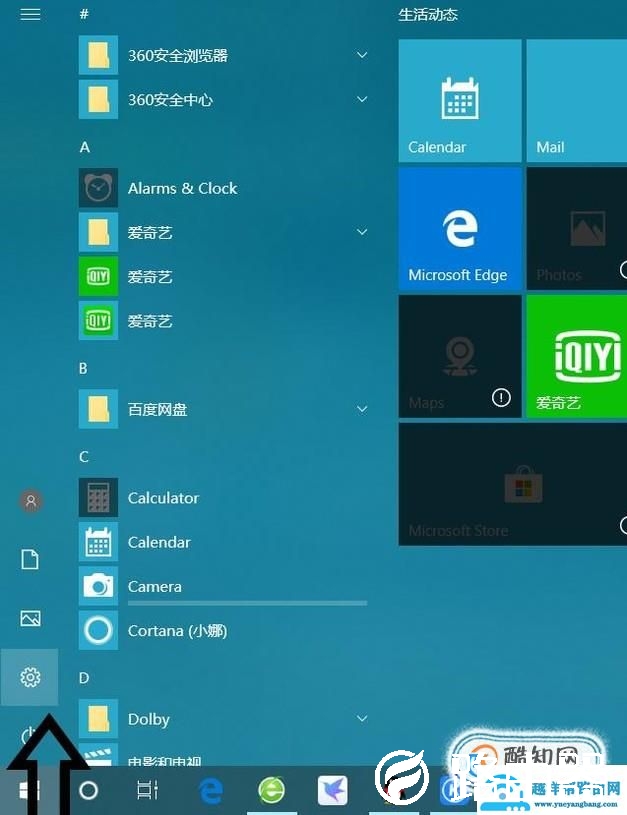Click the Calendar live tile
The height and width of the screenshot is (815, 627).
pos(460,100)
